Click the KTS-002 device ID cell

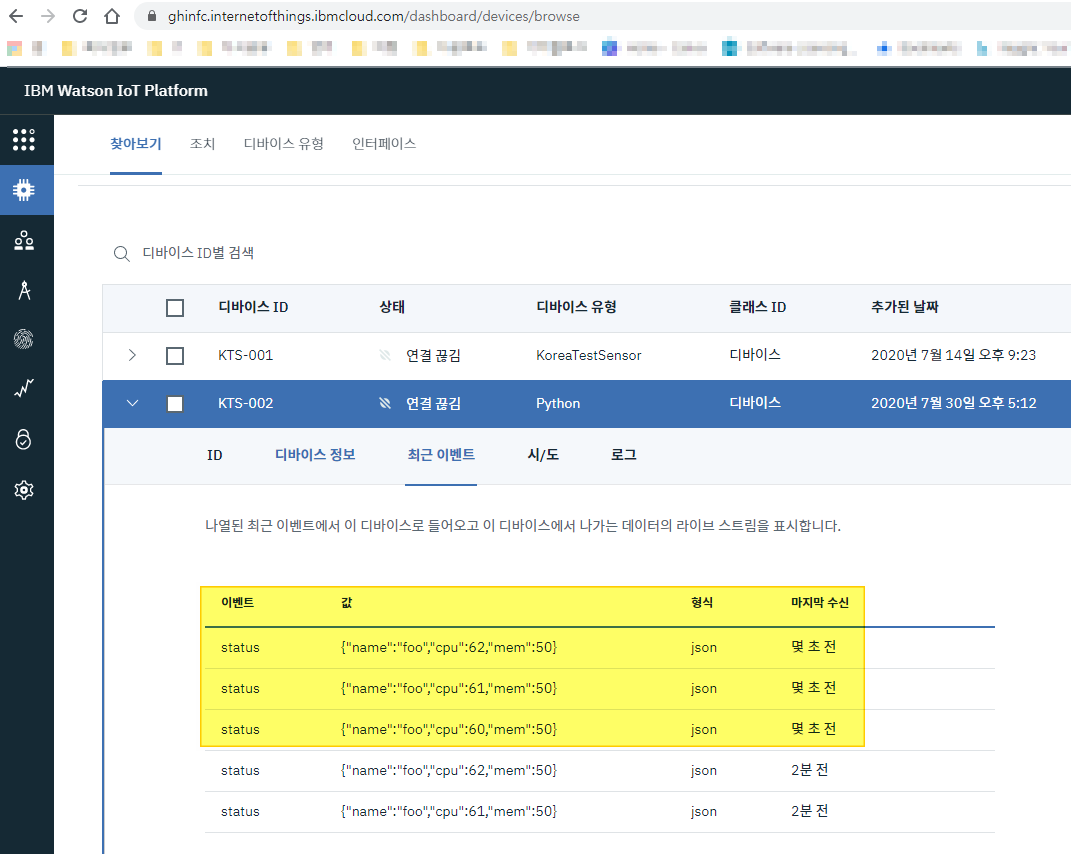(245, 403)
